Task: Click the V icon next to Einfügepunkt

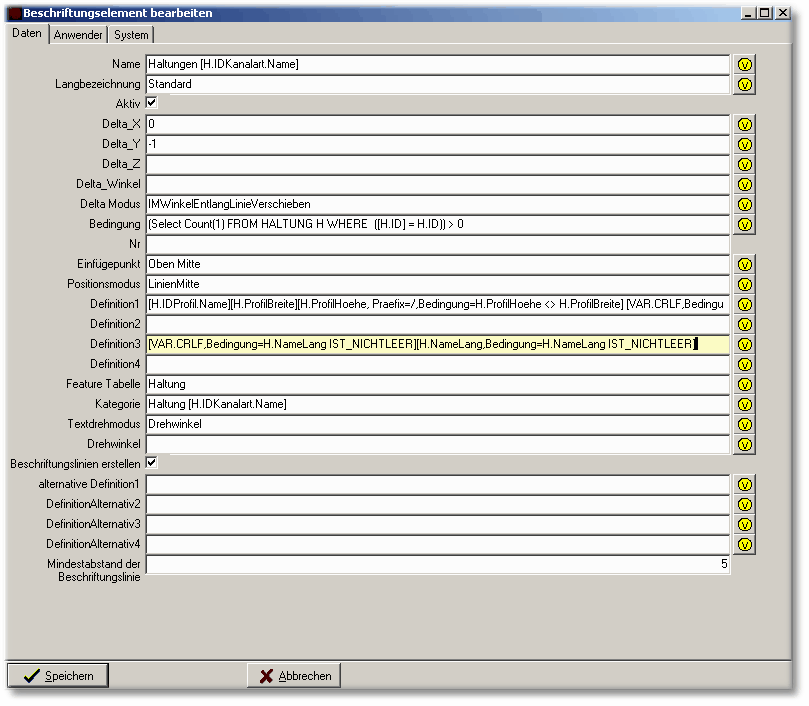Action: (x=744, y=264)
